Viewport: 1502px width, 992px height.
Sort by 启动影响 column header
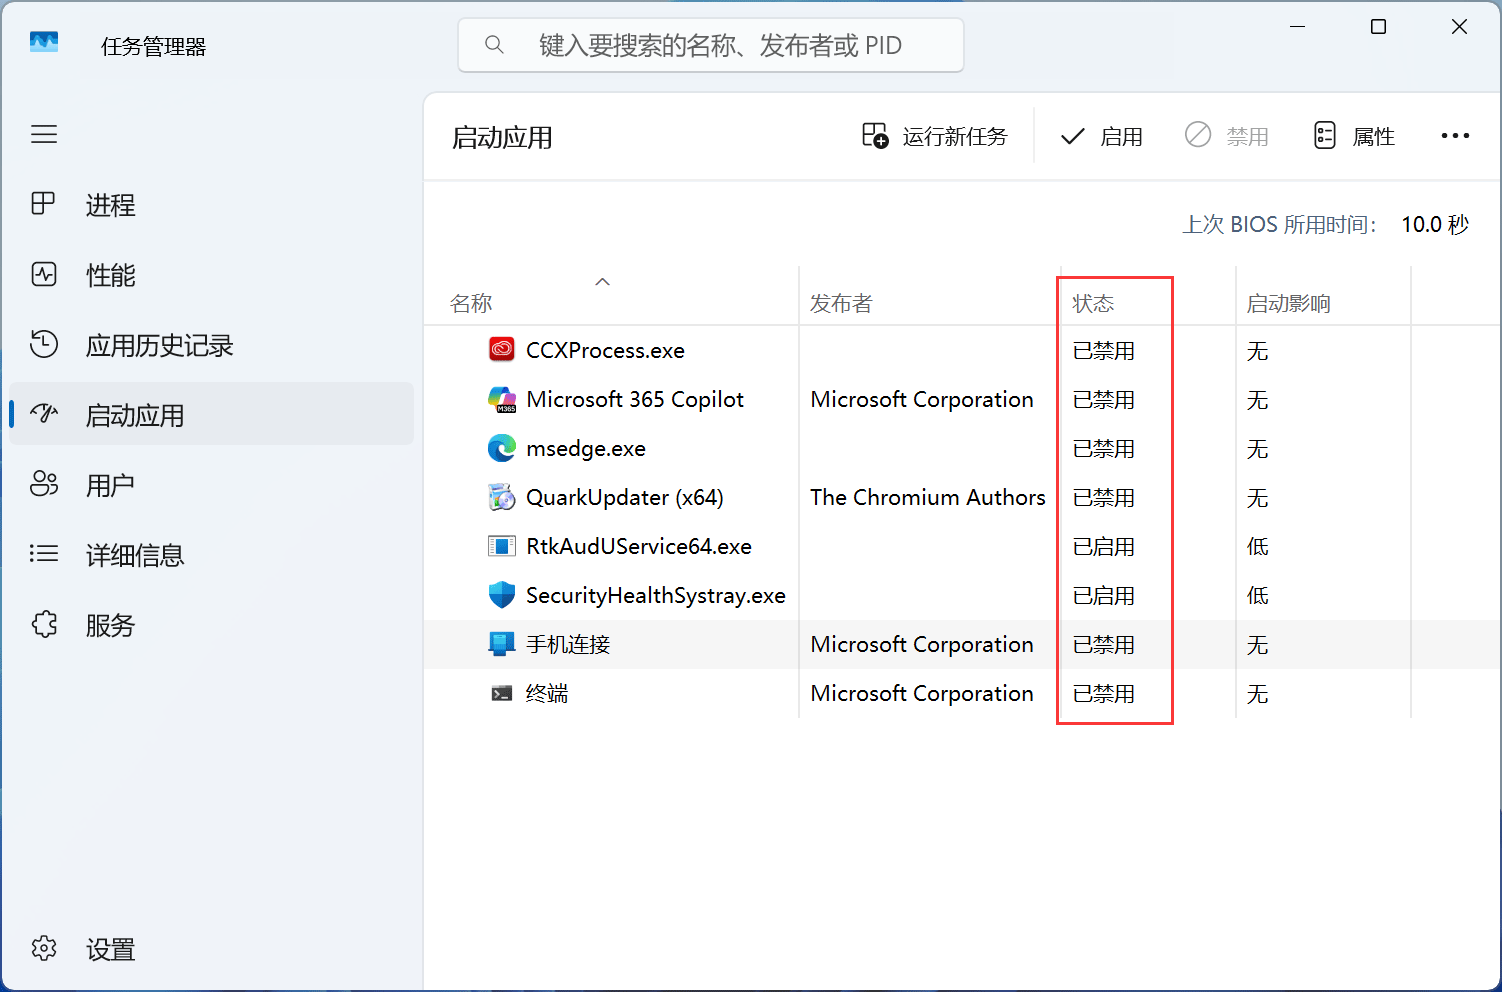point(1288,303)
